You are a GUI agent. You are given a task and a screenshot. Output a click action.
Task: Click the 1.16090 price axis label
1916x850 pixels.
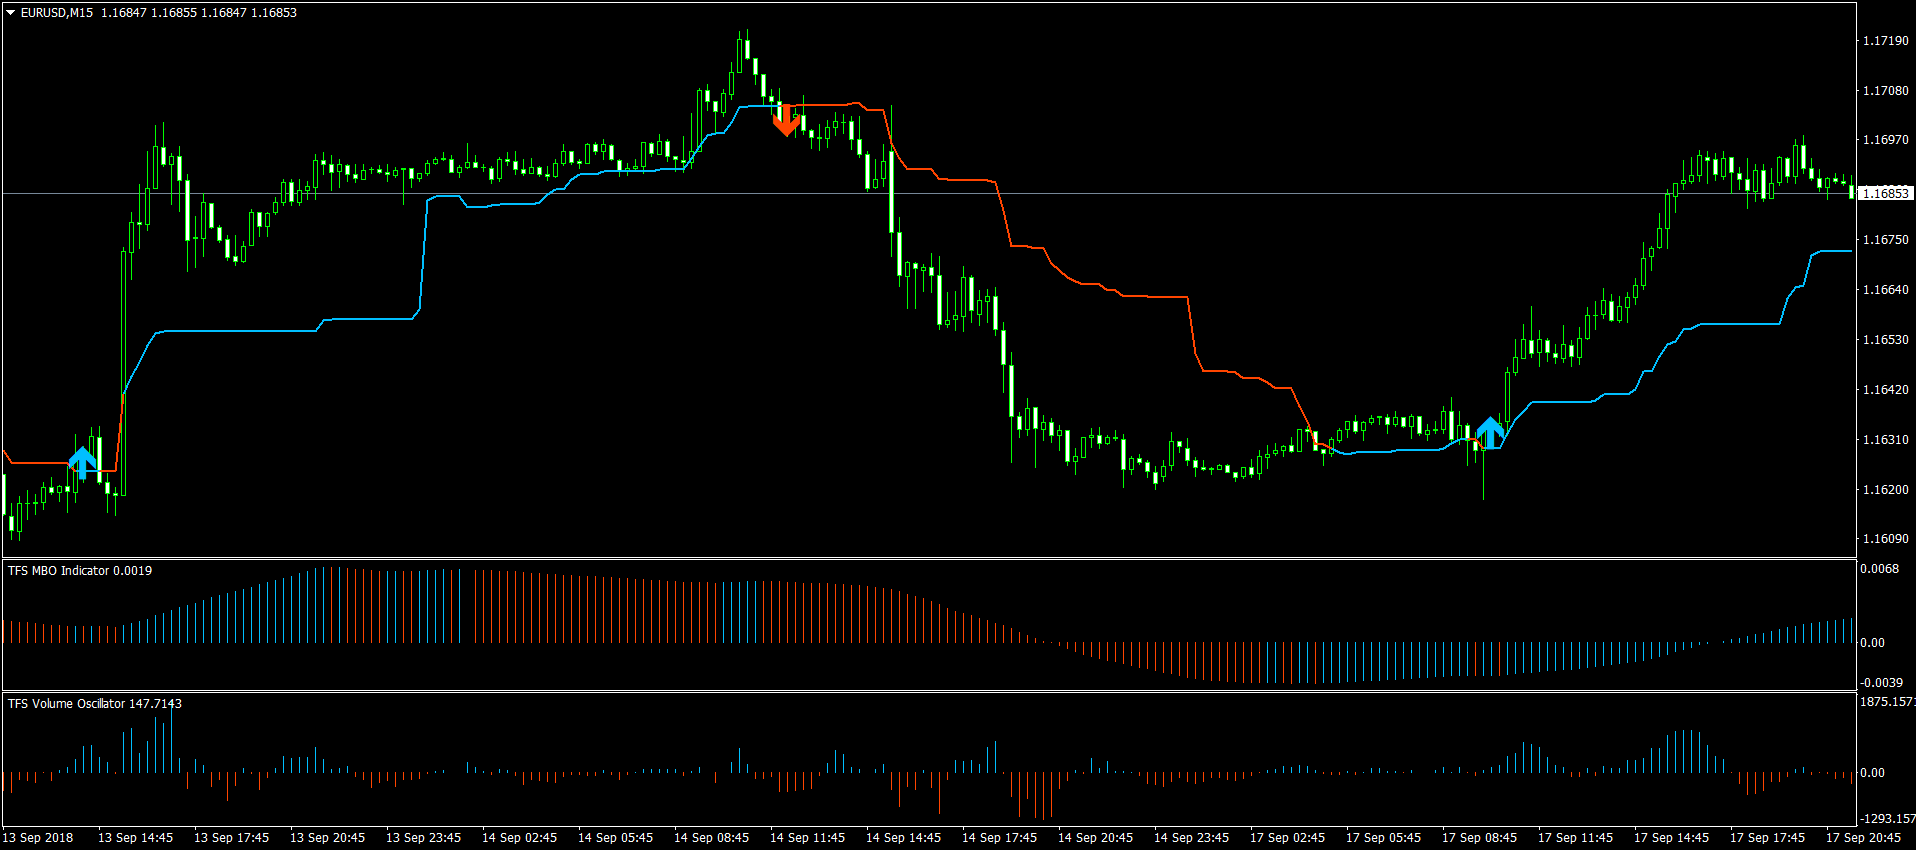[1885, 539]
